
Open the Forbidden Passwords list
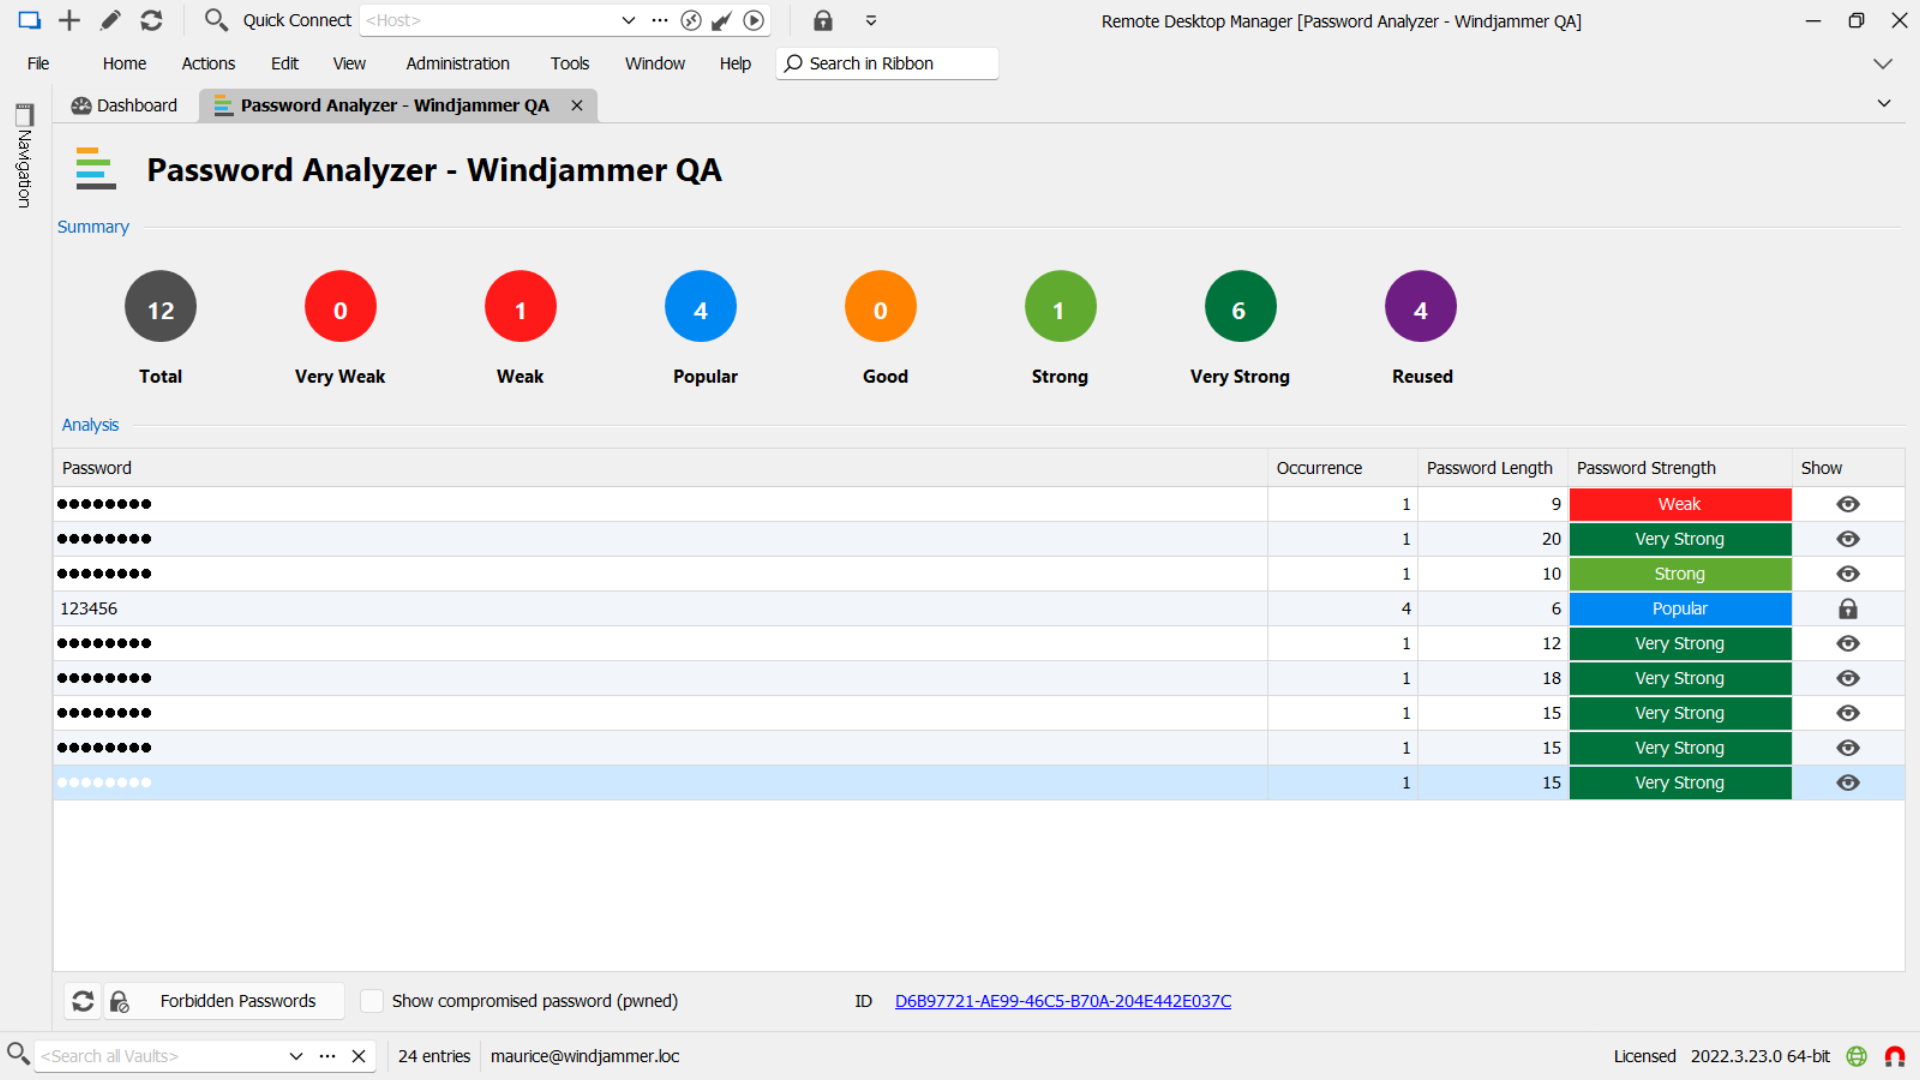[237, 1000]
